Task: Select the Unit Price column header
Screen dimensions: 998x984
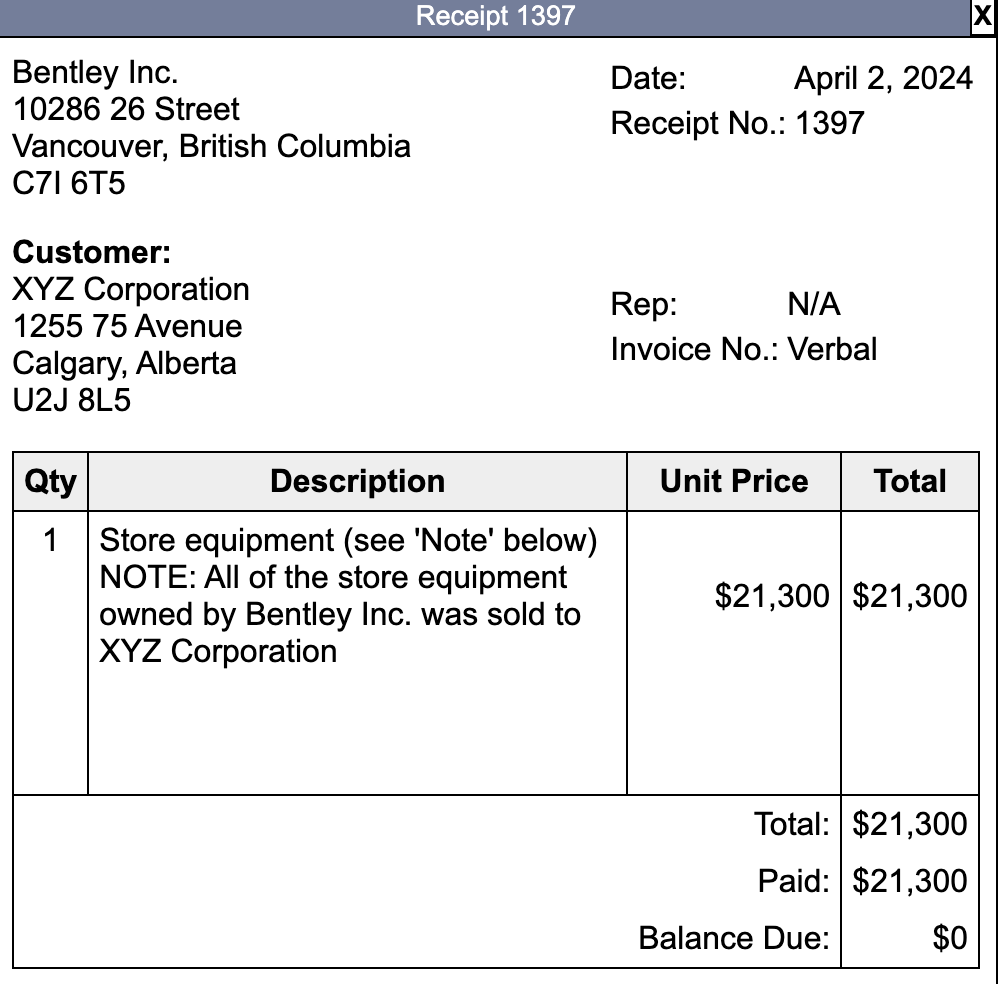Action: pos(733,481)
